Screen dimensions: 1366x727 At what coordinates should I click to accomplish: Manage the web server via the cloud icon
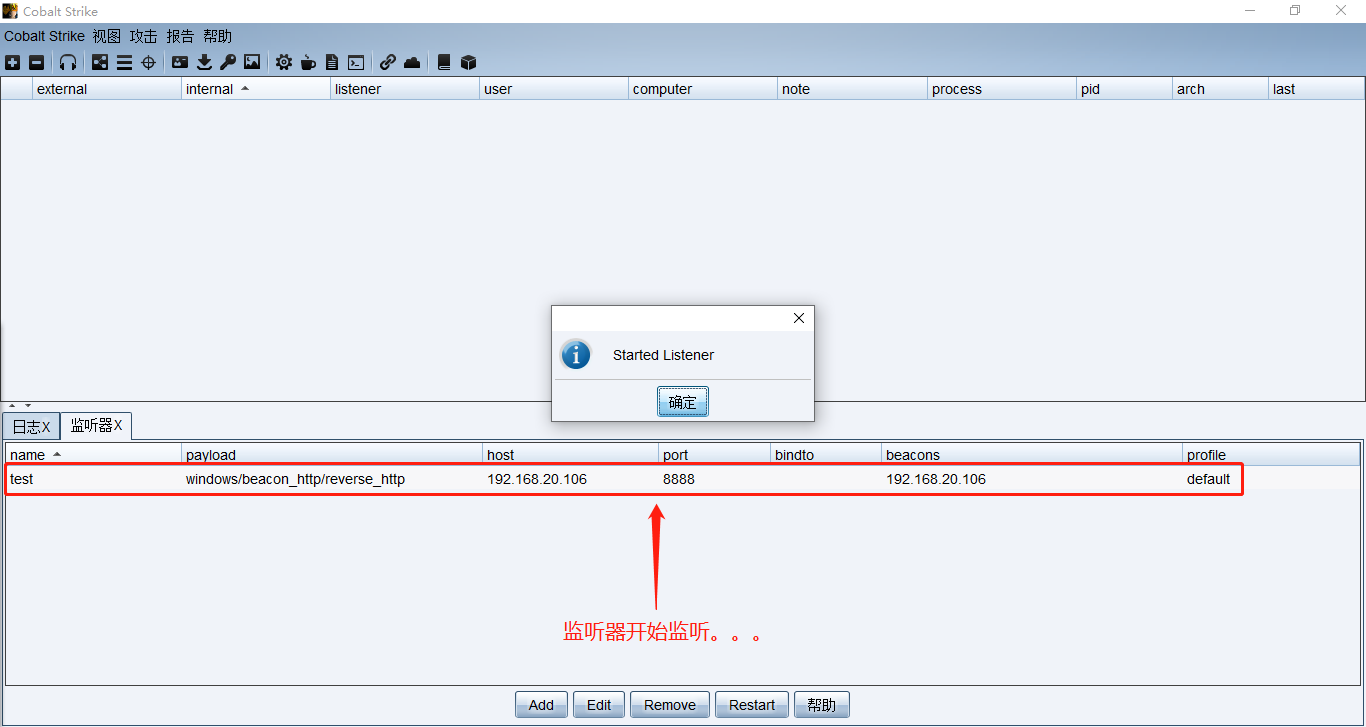[x=412, y=62]
